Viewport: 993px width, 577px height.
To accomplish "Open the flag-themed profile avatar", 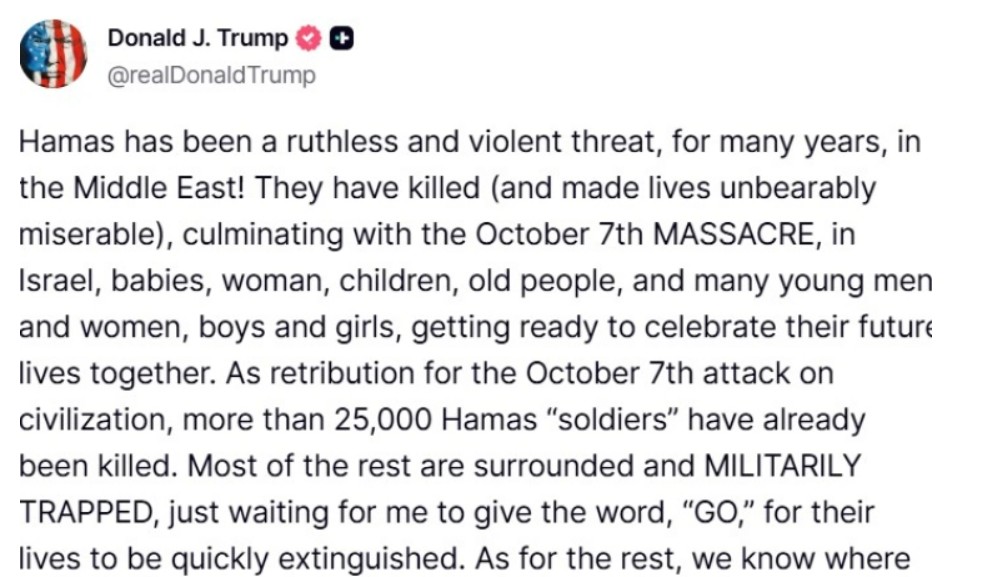I will point(53,53).
